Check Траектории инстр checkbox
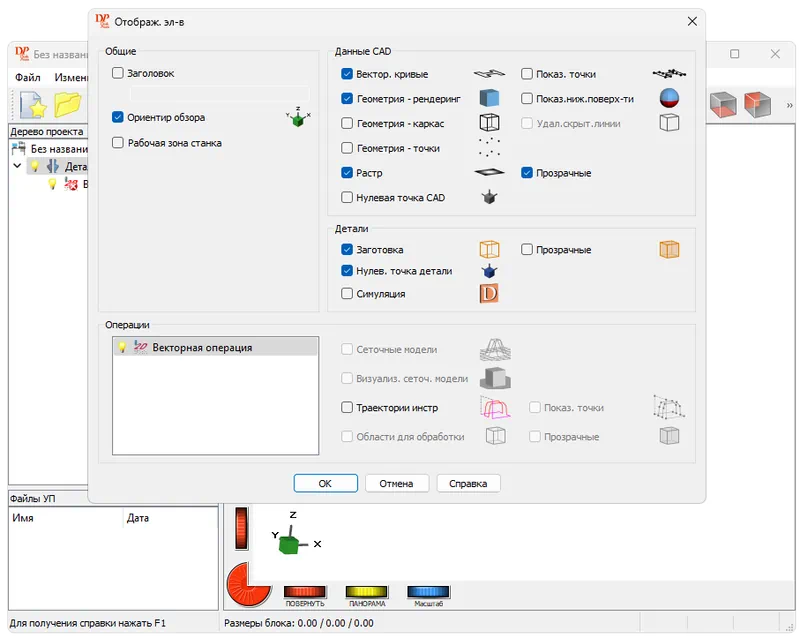This screenshot has width=800, height=638. tap(347, 407)
